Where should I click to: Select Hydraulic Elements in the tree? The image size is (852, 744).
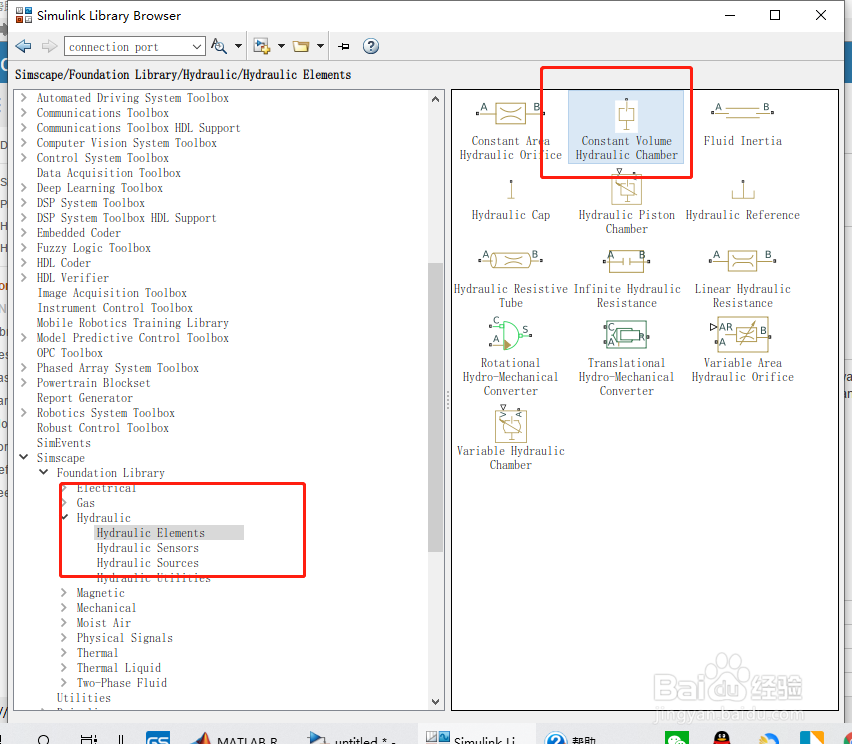point(151,533)
